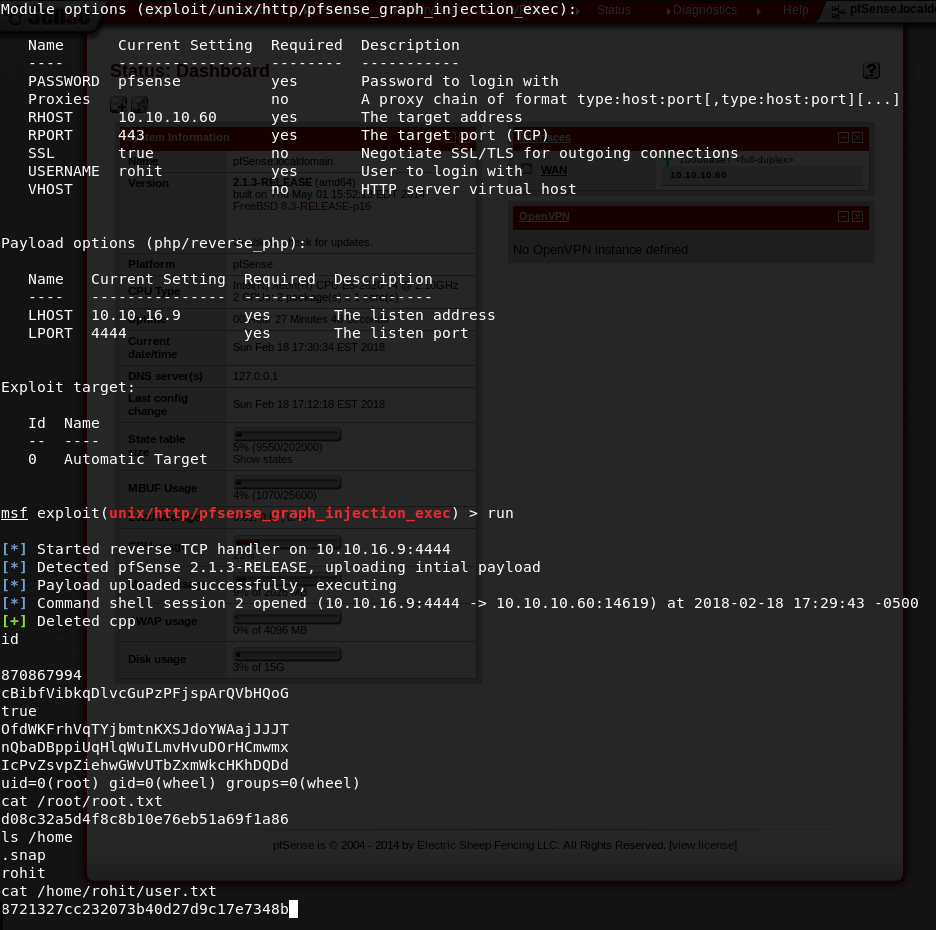Click the string cBibfVibkqDlvcGuPzPFjspArQVbHQoG
The image size is (936, 930).
point(144,693)
